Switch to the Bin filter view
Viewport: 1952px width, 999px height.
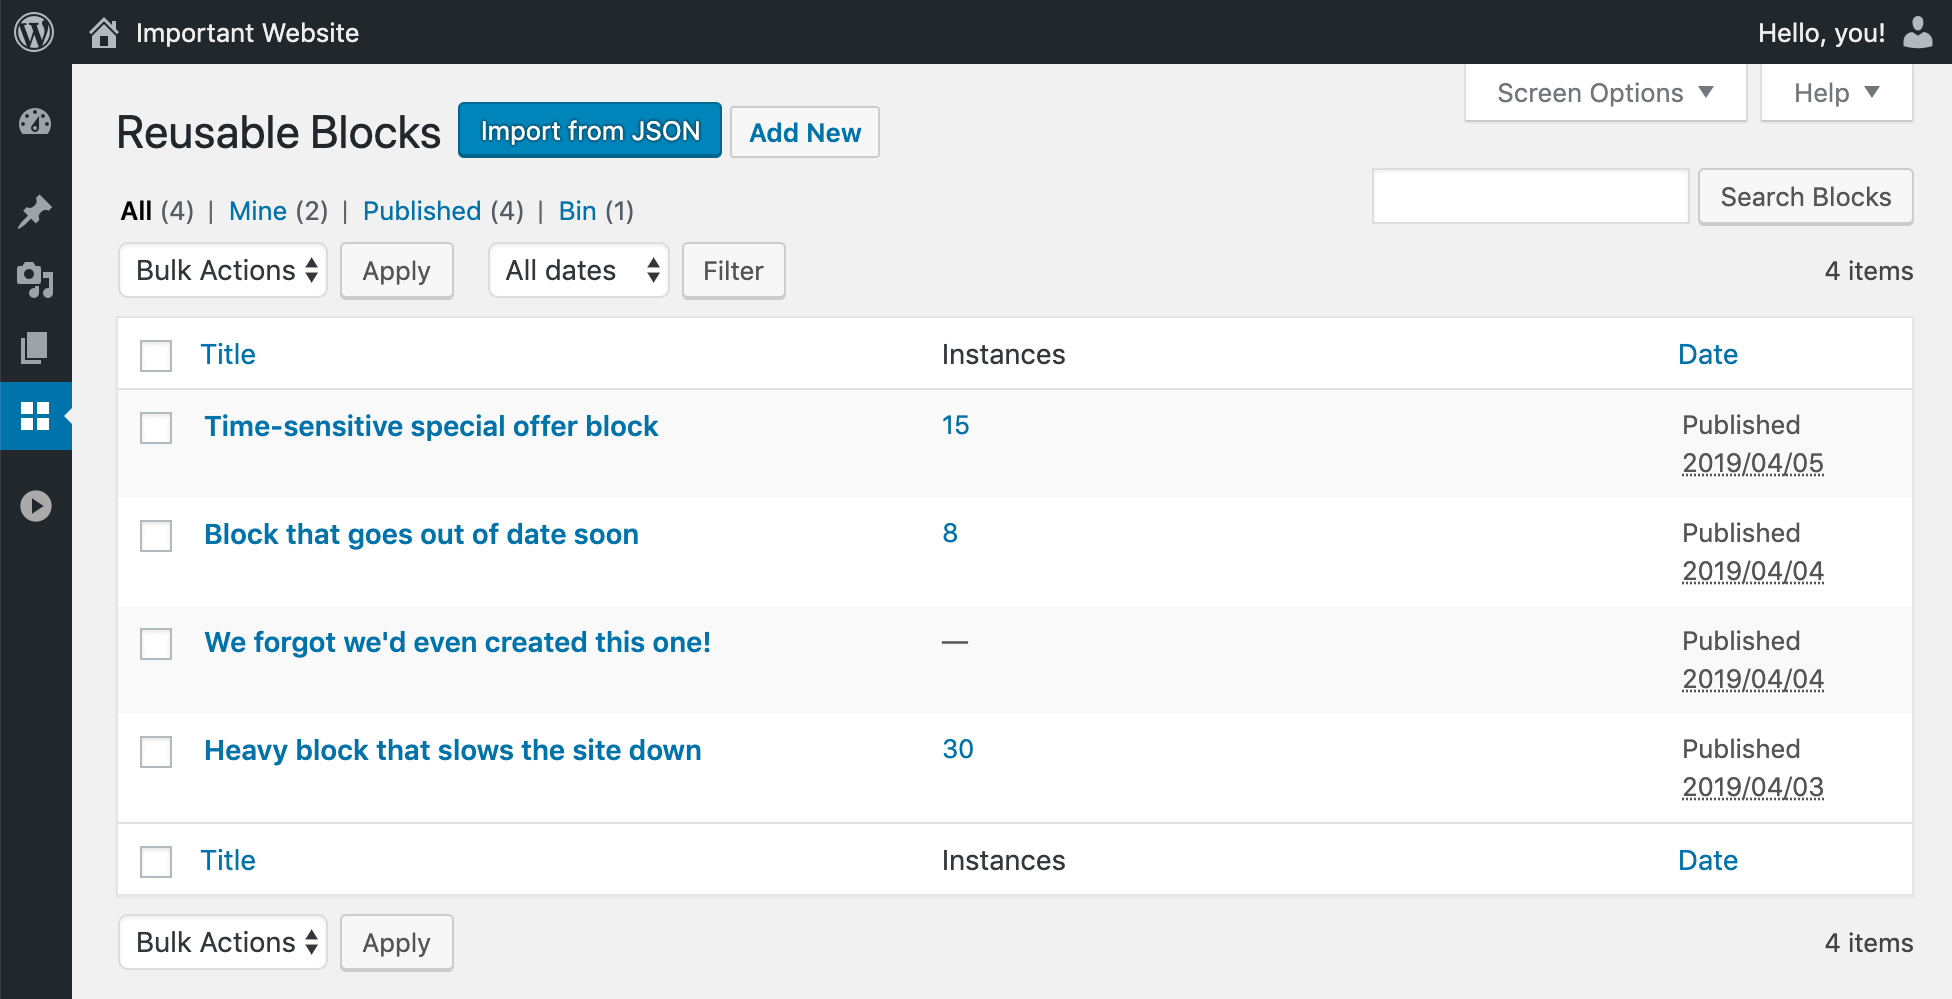577,211
